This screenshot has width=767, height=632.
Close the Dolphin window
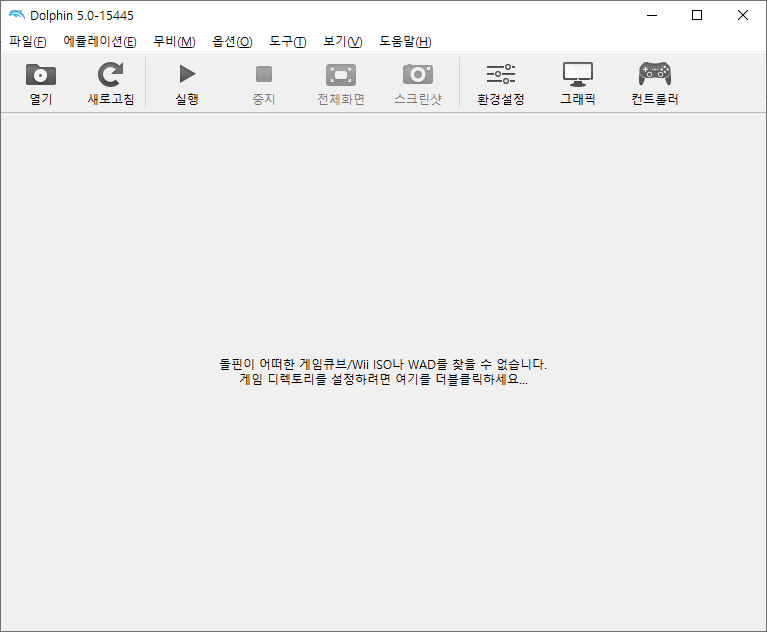click(743, 15)
